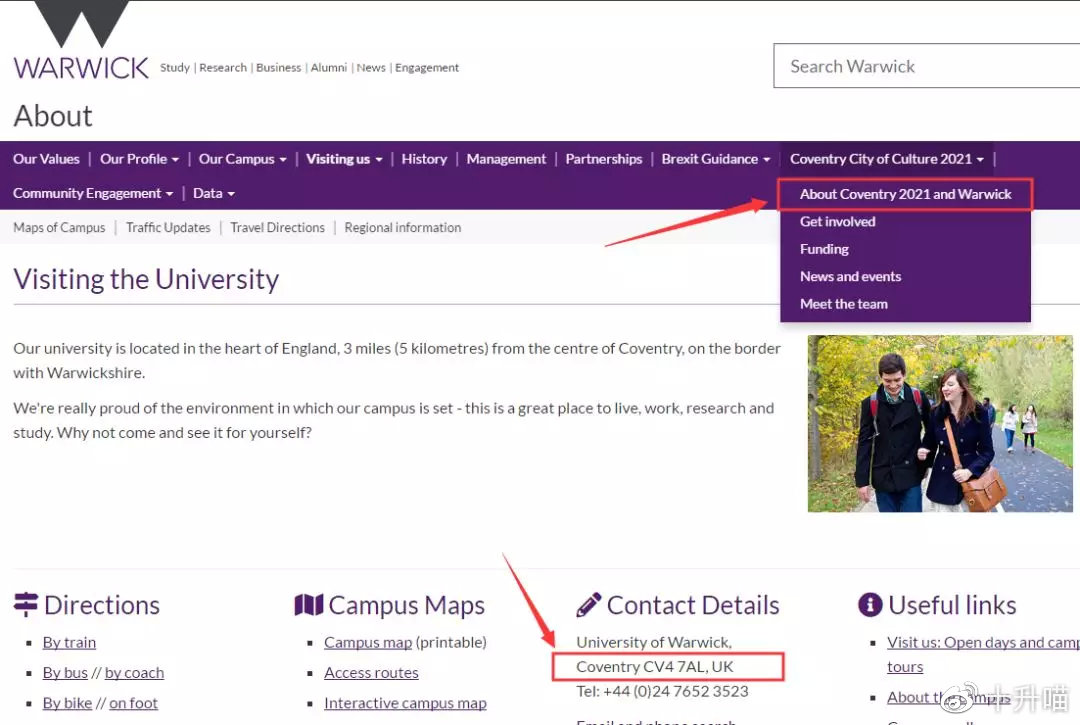Open the By bus link
This screenshot has height=725, width=1080.
[65, 673]
